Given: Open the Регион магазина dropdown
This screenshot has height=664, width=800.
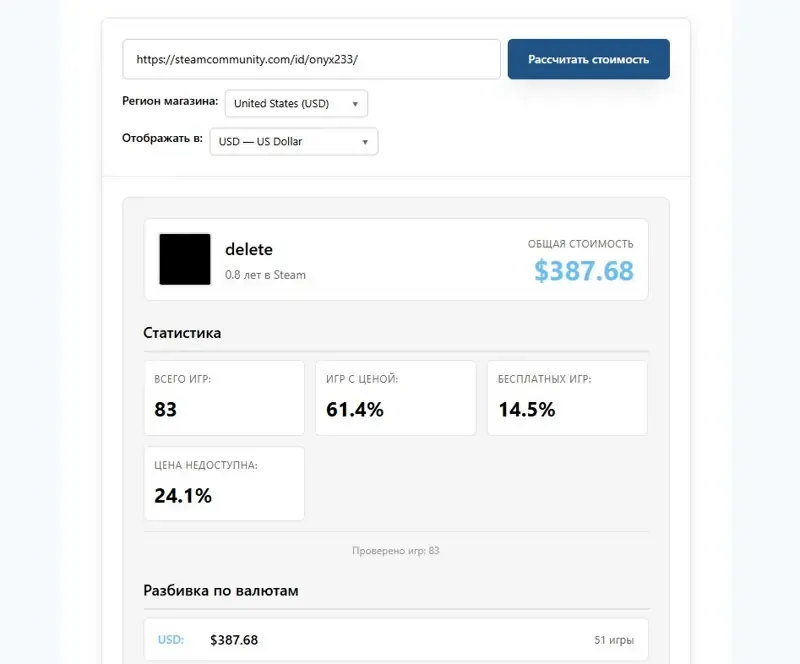Looking at the screenshot, I should [x=296, y=104].
